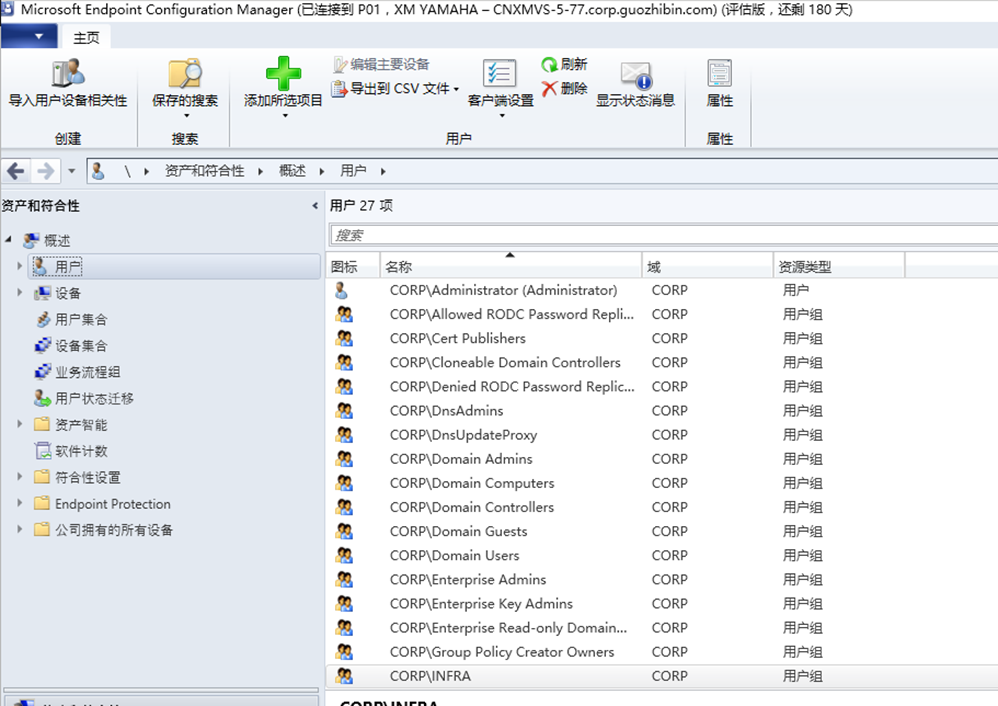Select the Home (主页) ribbon tab

(x=86, y=38)
